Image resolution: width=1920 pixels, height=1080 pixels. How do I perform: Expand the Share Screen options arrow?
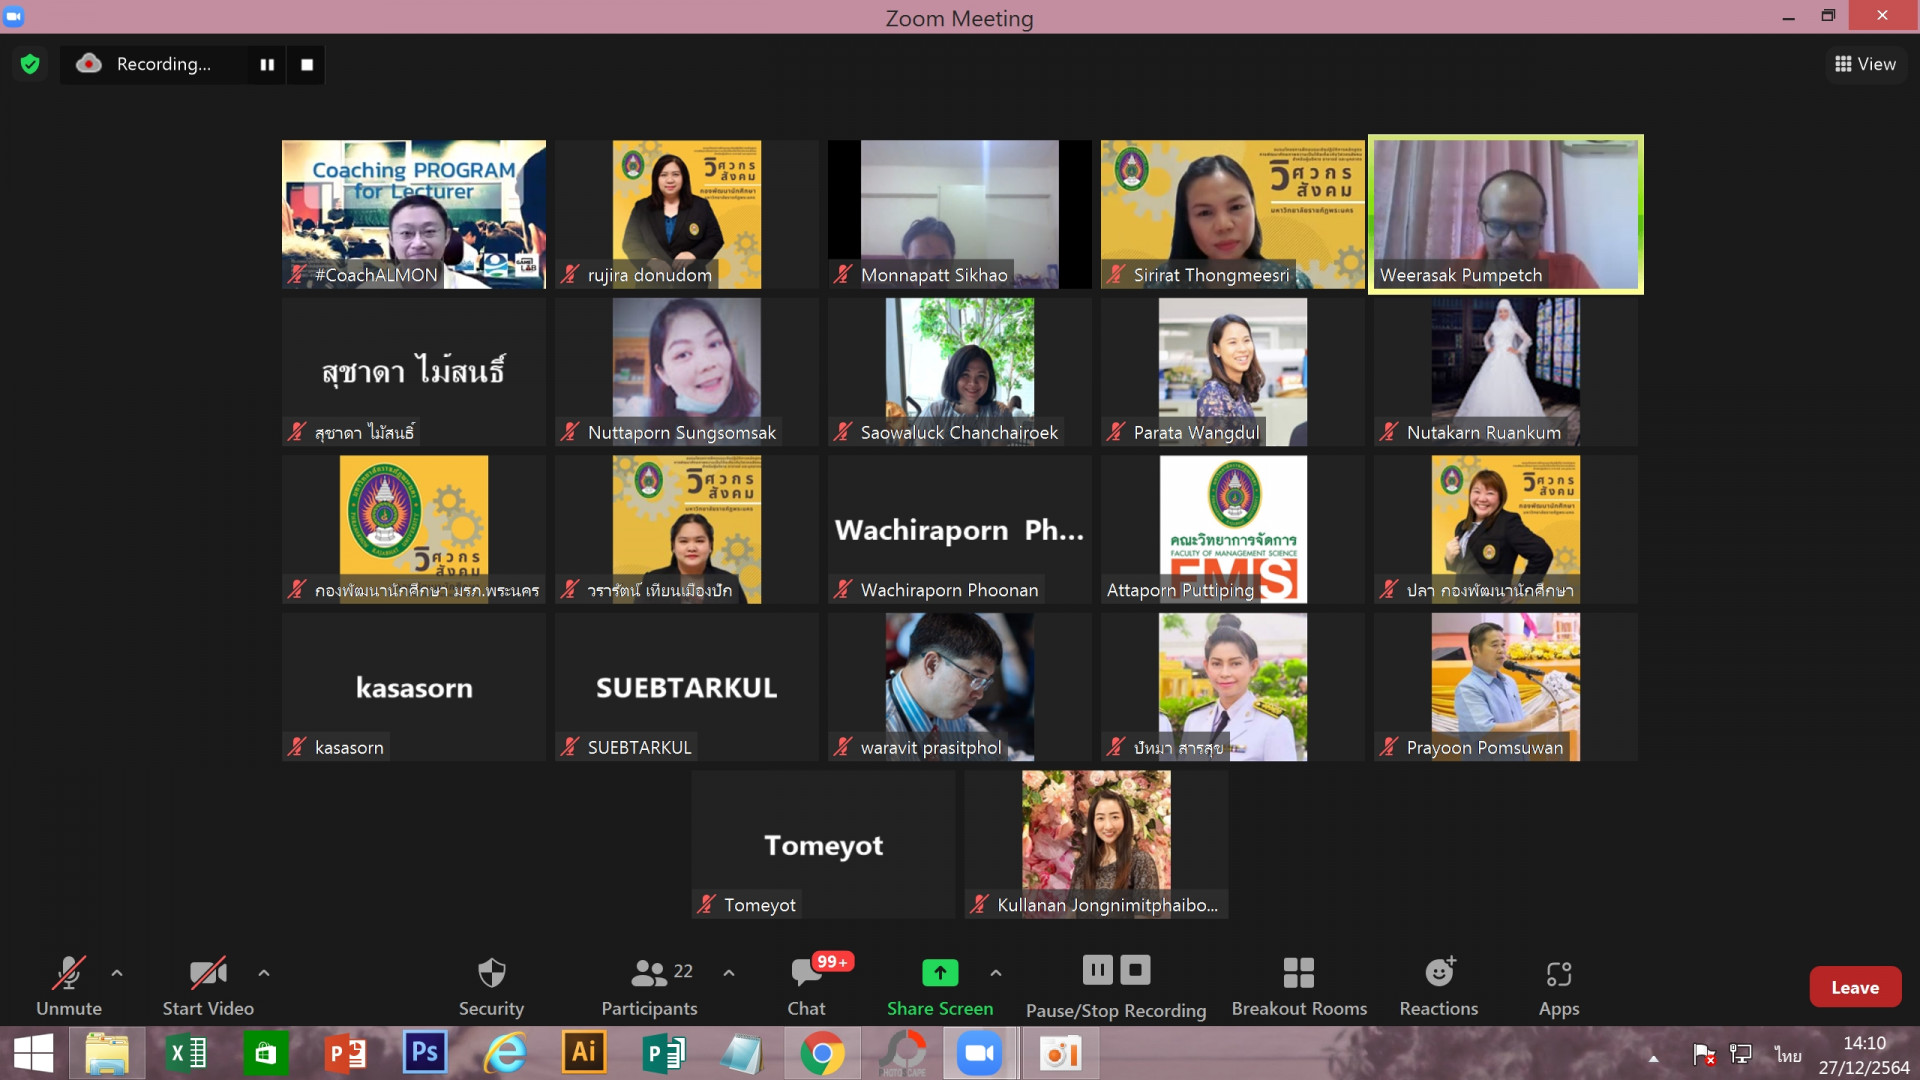[x=996, y=972]
